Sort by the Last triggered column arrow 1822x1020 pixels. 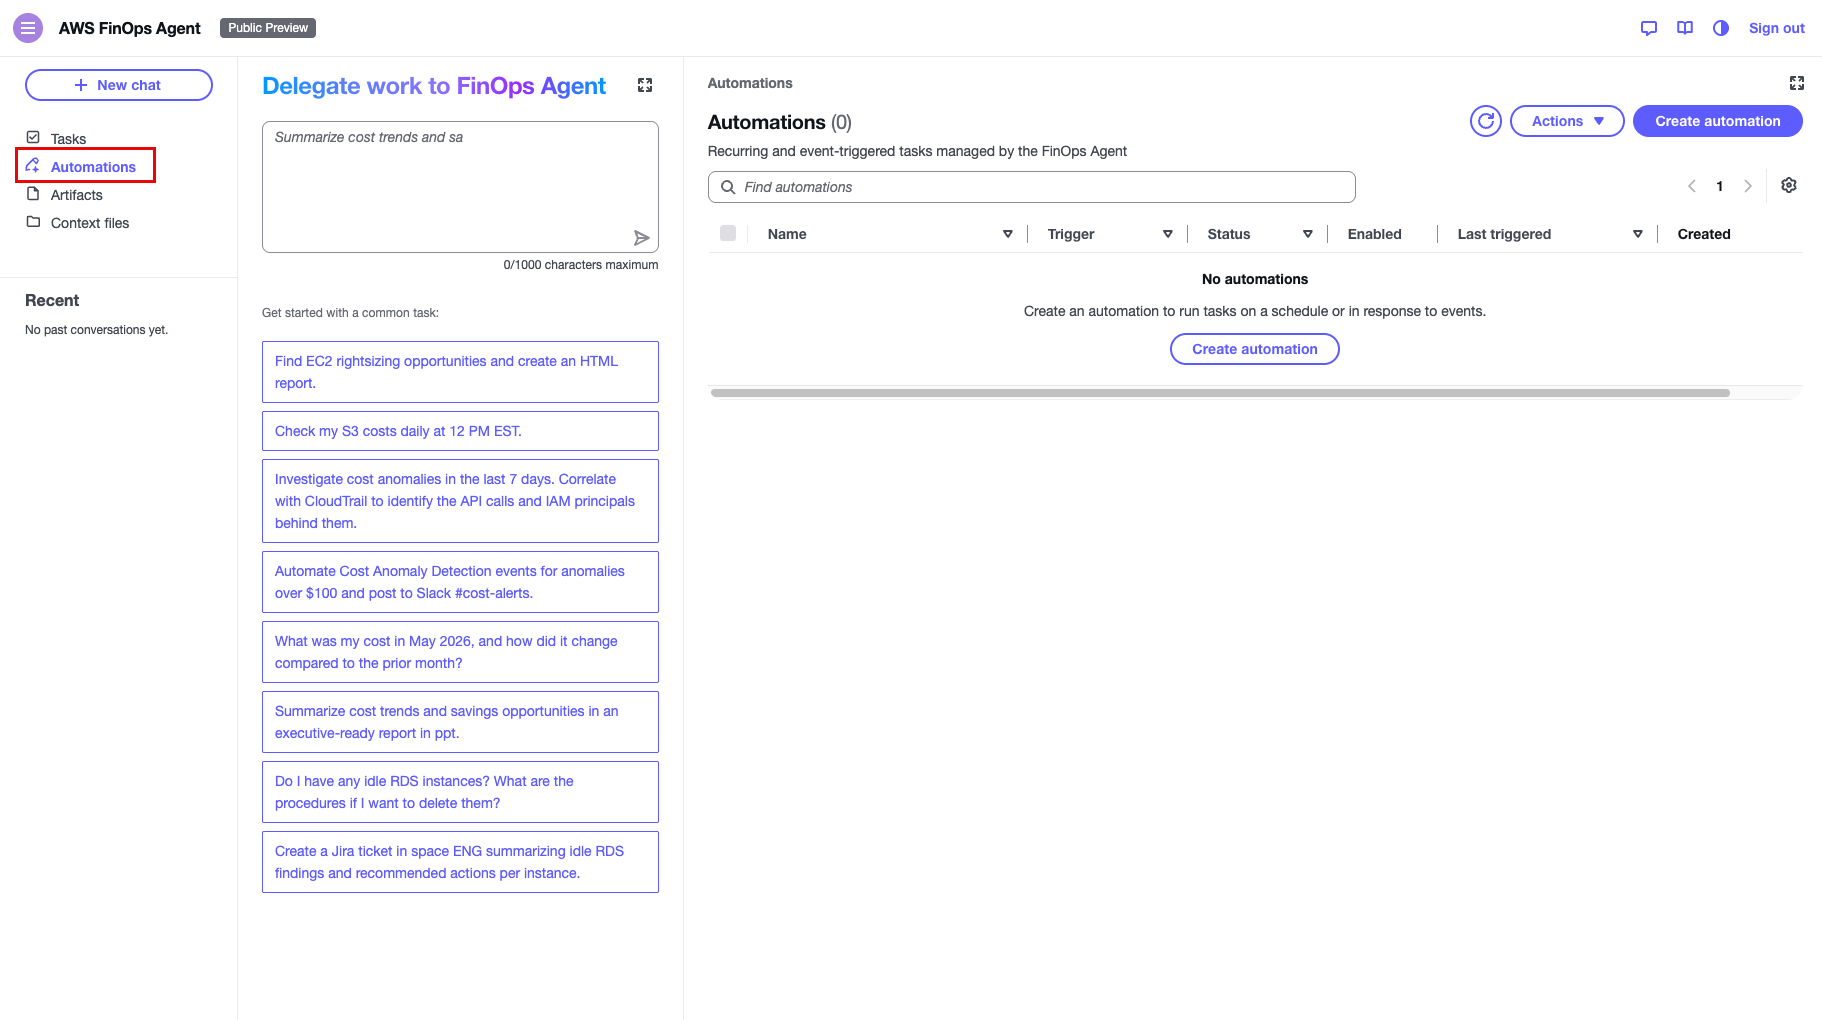[1638, 234]
